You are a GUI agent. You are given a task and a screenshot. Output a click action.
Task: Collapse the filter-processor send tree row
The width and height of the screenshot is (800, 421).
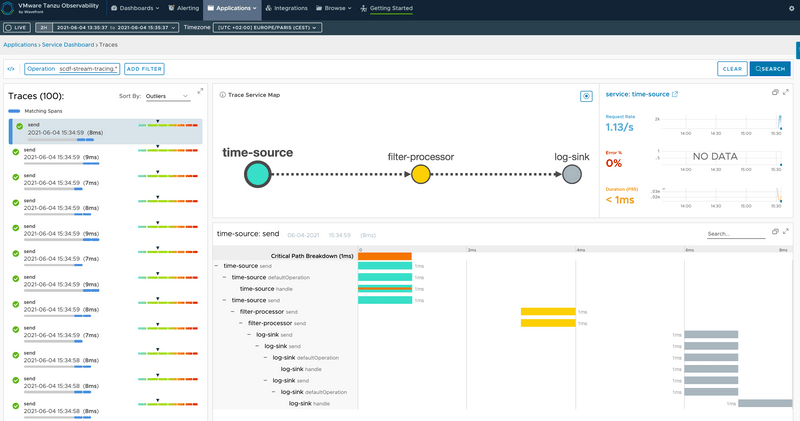pos(234,311)
